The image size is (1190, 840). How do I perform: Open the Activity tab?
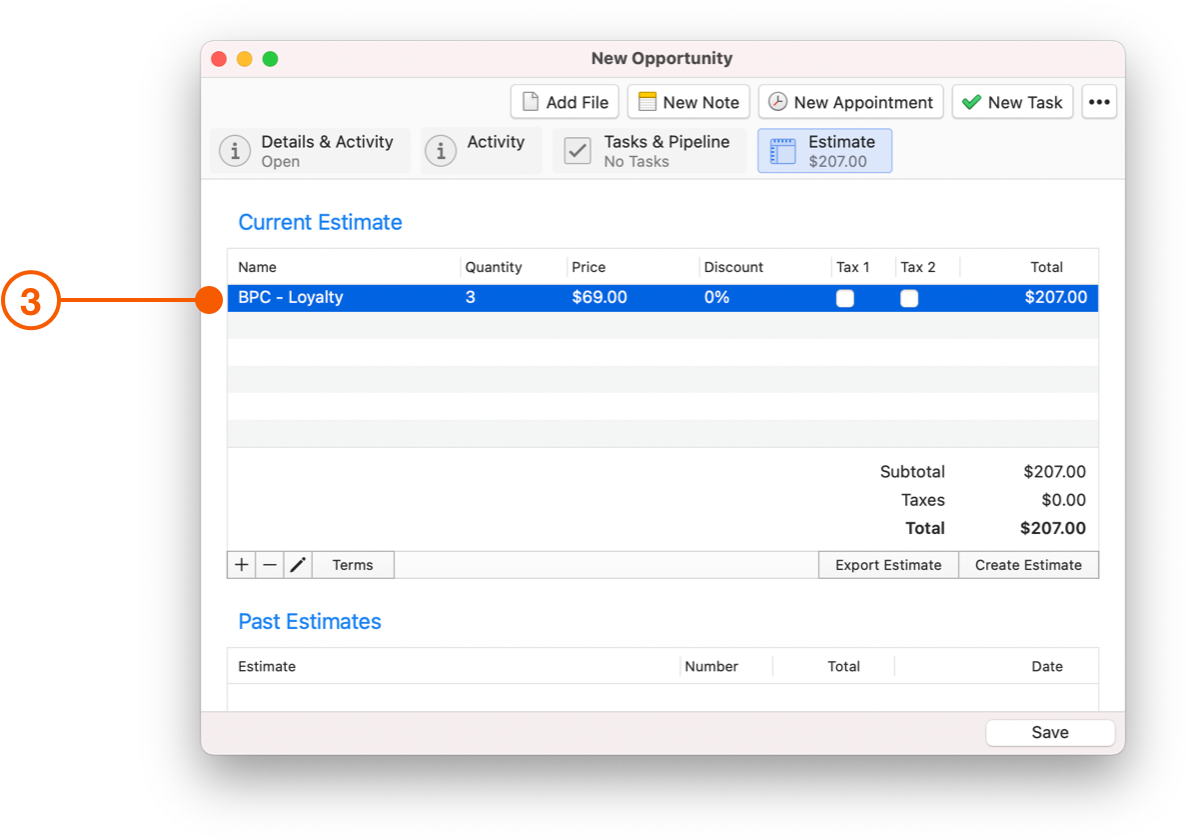481,151
